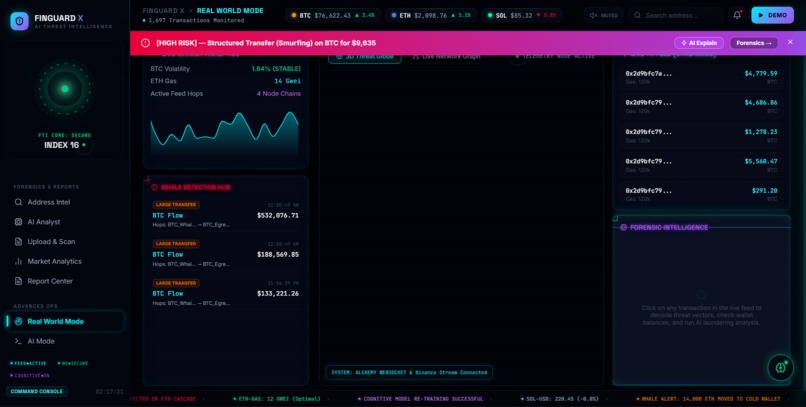The width and height of the screenshot is (806, 407).
Task: Click the ETH price ticker
Action: click(x=431, y=15)
